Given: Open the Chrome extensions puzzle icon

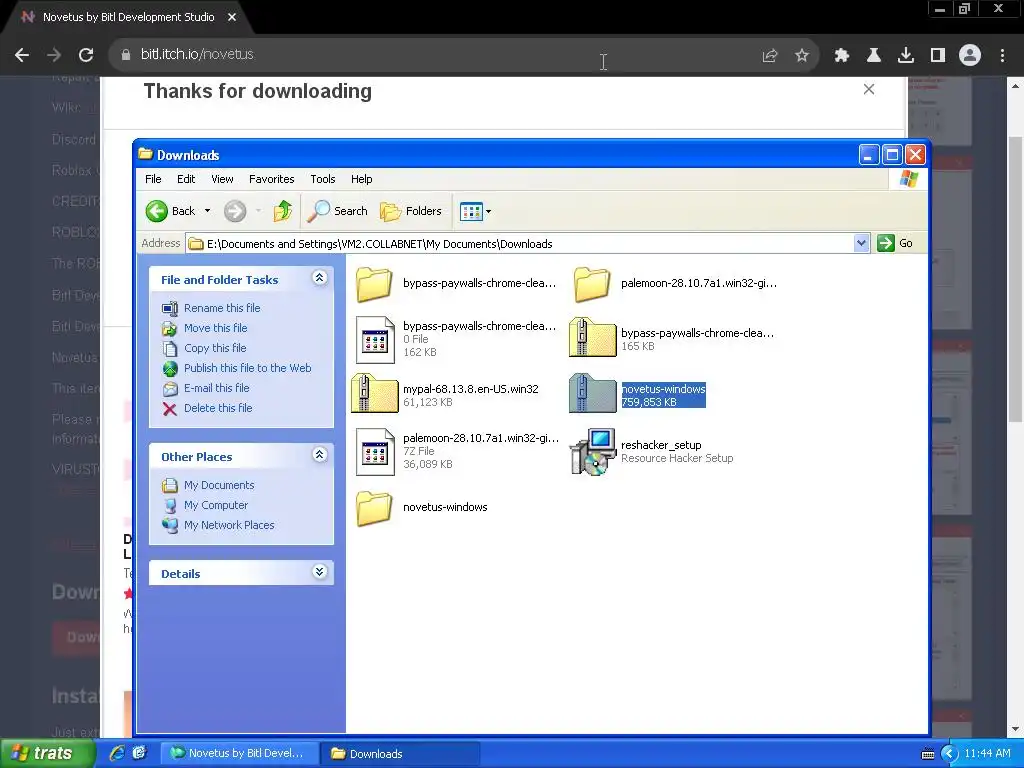Looking at the screenshot, I should tap(842, 56).
